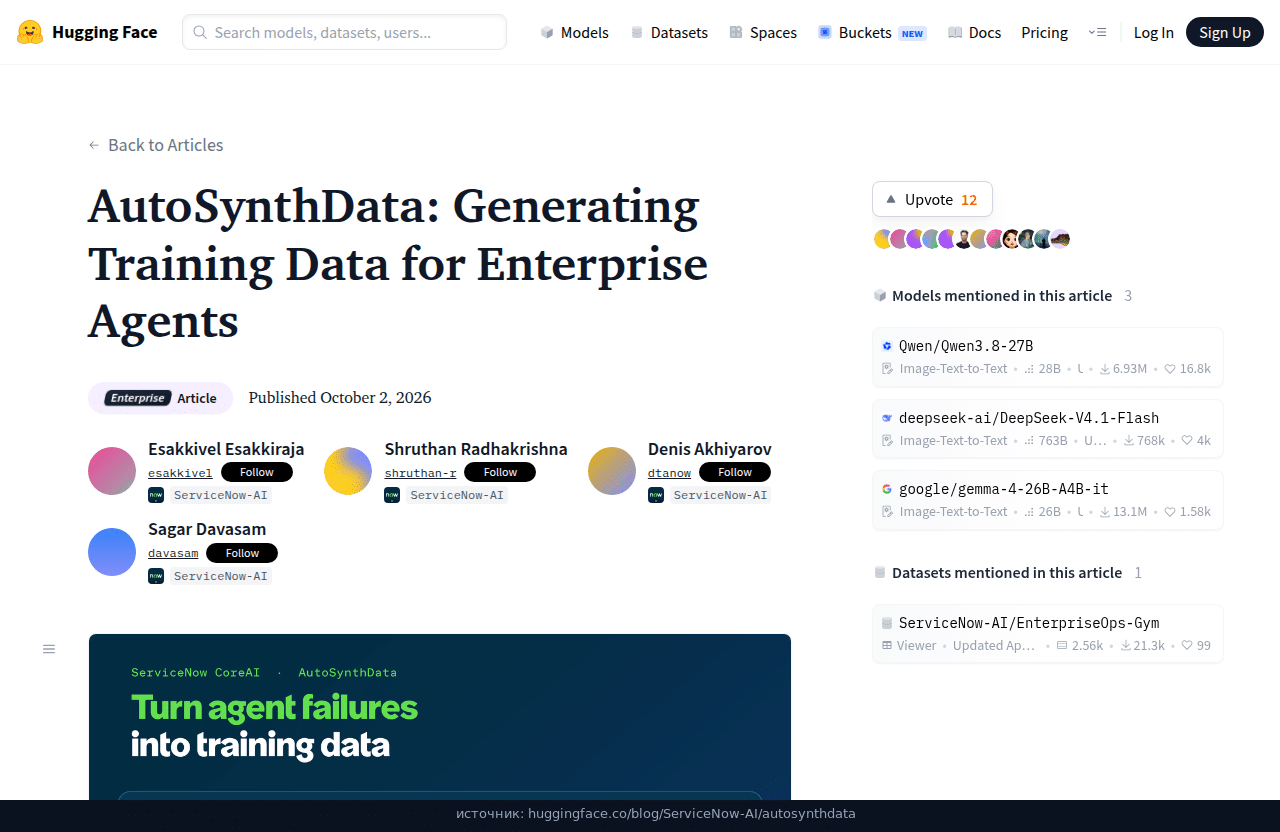This screenshot has height=832, width=1280.
Task: Go to the Pricing page
Action: (1044, 32)
